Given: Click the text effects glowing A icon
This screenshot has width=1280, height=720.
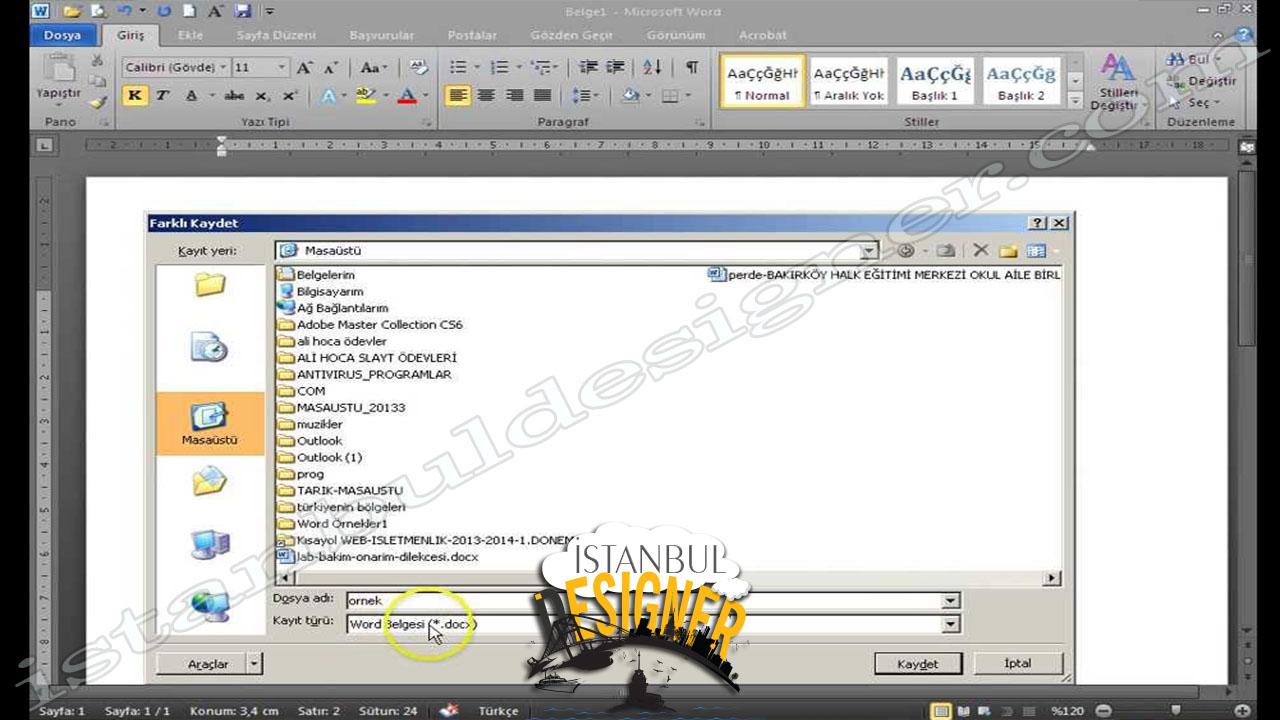Looking at the screenshot, I should (x=328, y=96).
